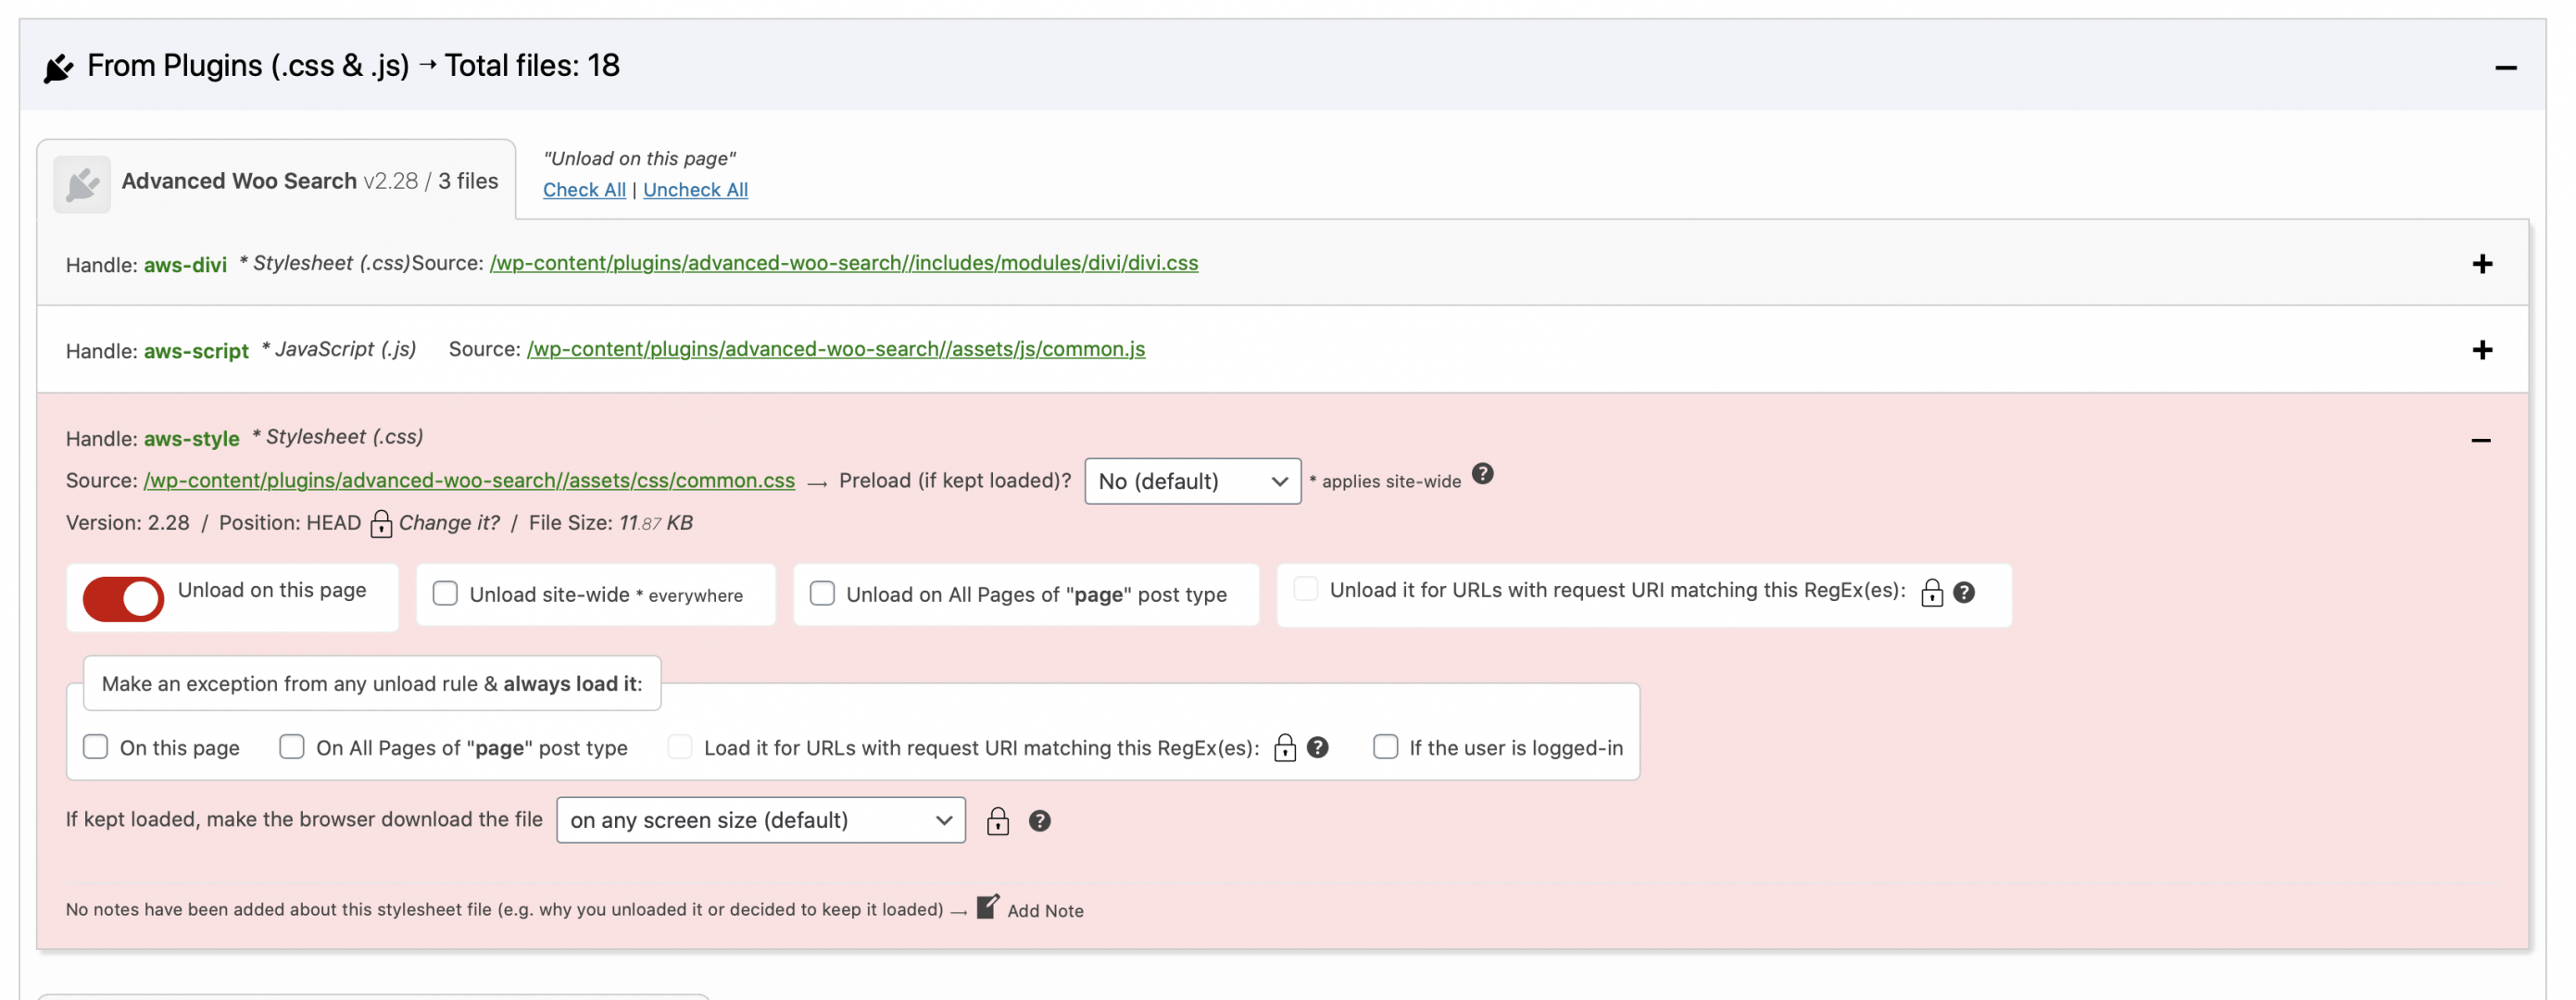The height and width of the screenshot is (1000, 2576).
Task: Click the Add Note pencil icon
Action: (x=987, y=906)
